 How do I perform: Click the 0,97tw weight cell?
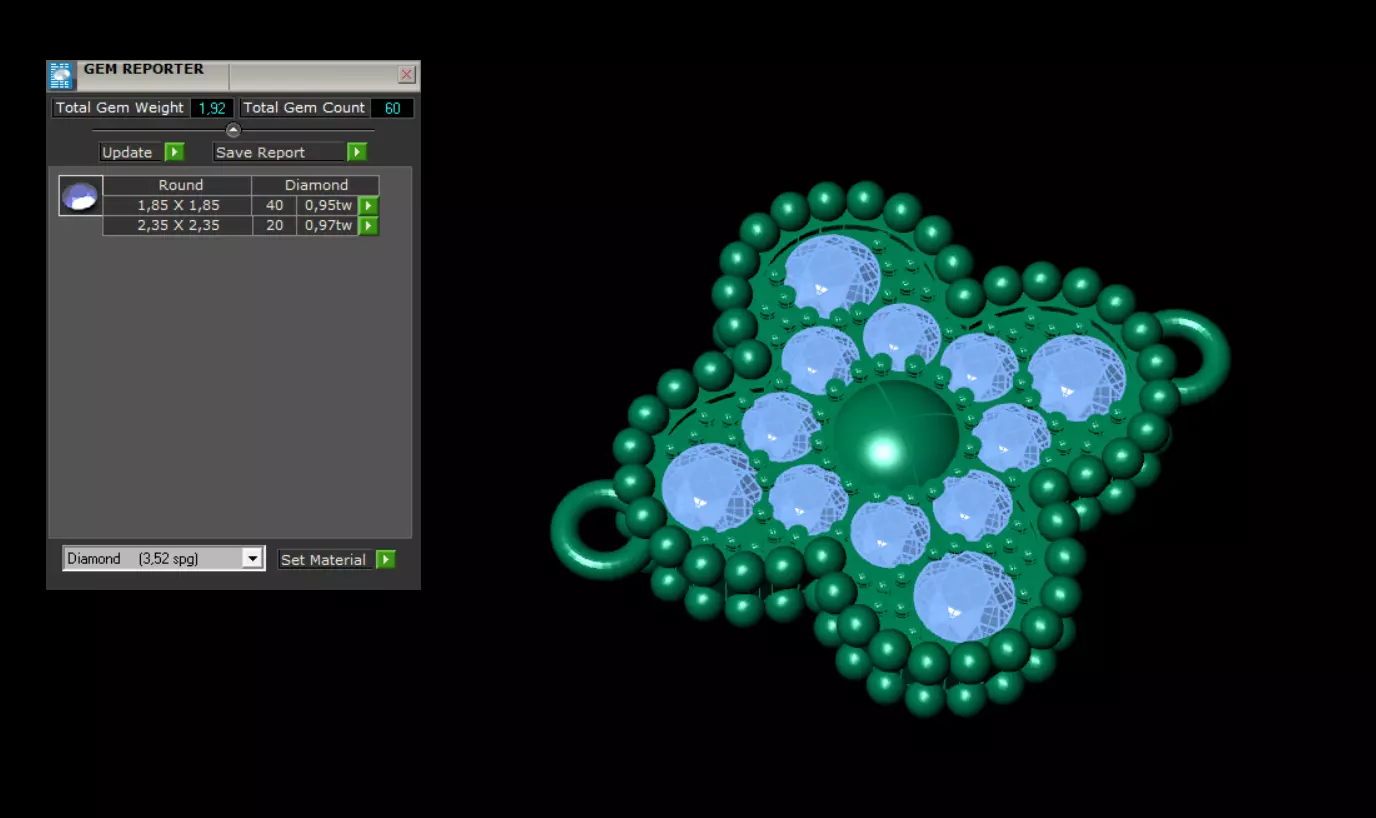328,225
